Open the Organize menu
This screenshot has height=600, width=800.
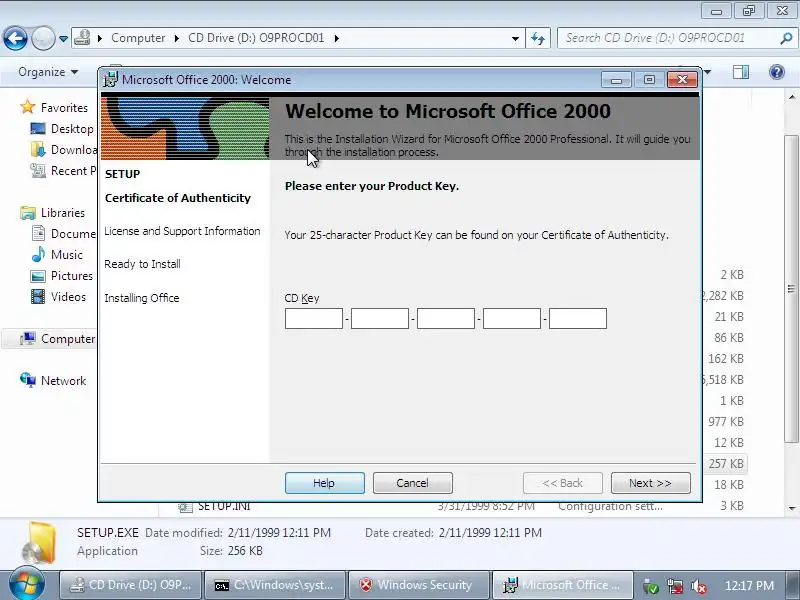[x=48, y=72]
